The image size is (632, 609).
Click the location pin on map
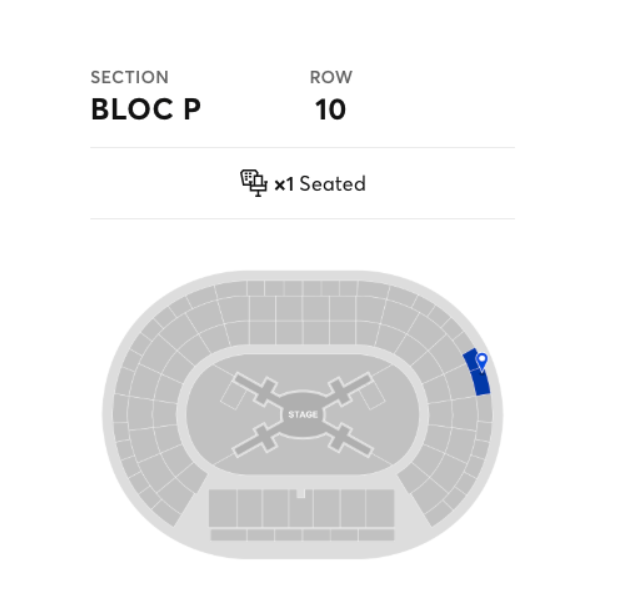pyautogui.click(x=482, y=360)
